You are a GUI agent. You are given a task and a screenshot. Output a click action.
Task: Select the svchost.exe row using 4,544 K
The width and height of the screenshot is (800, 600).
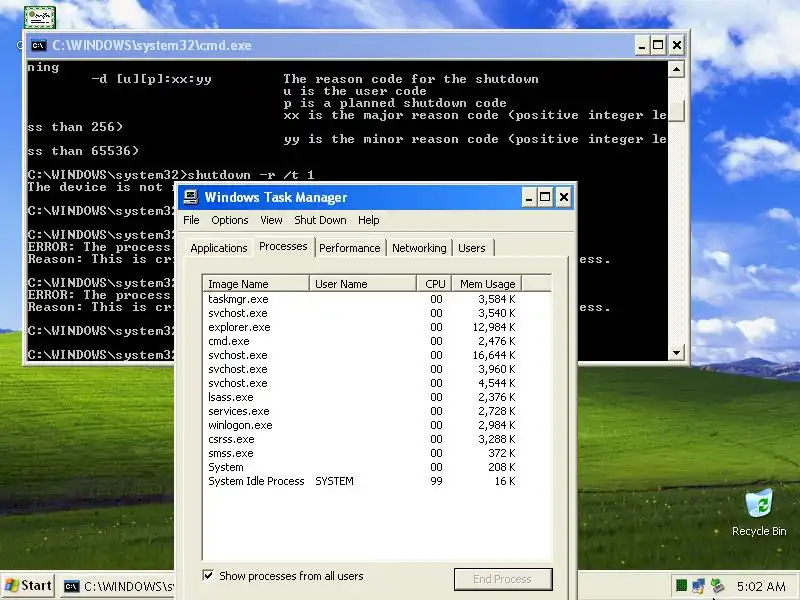(x=362, y=383)
